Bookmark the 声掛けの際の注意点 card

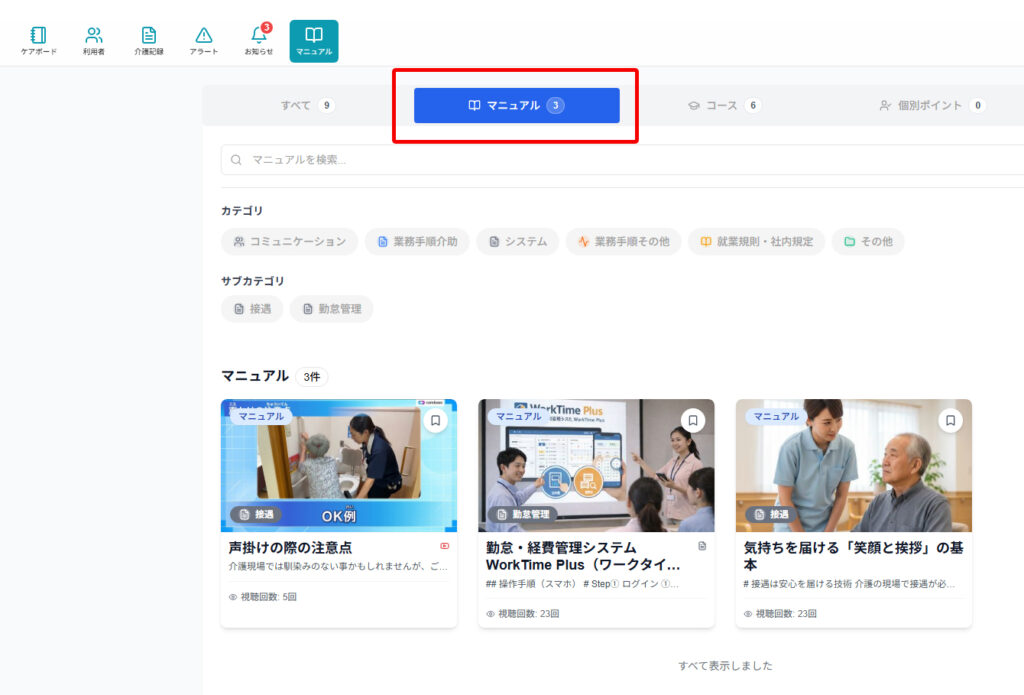(x=435, y=421)
